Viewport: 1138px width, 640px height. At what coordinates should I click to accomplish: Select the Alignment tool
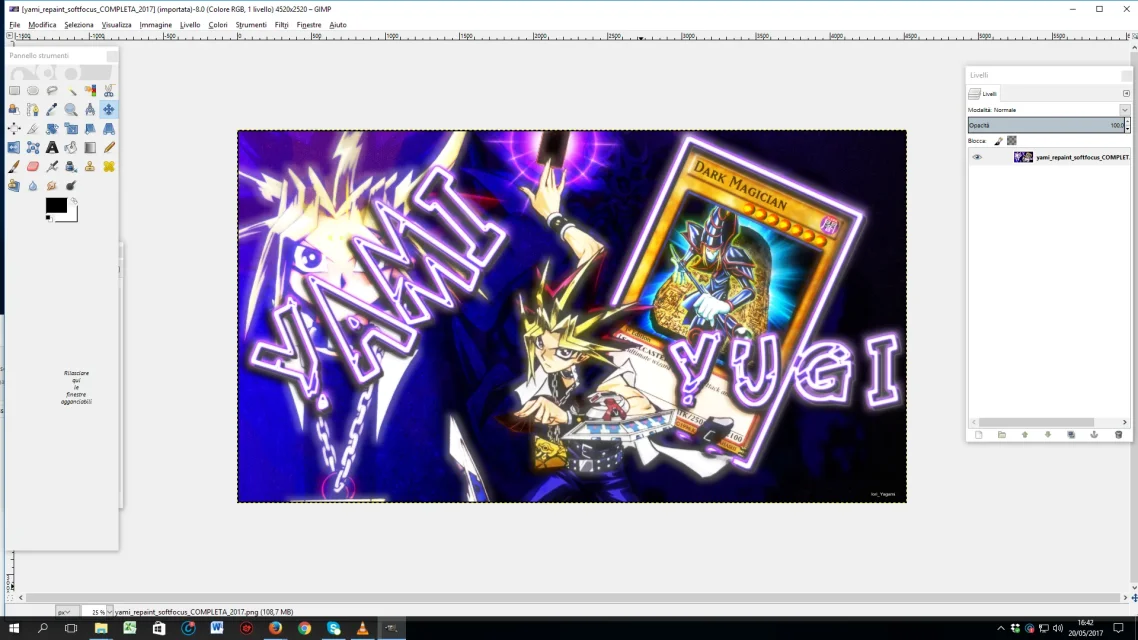15,128
